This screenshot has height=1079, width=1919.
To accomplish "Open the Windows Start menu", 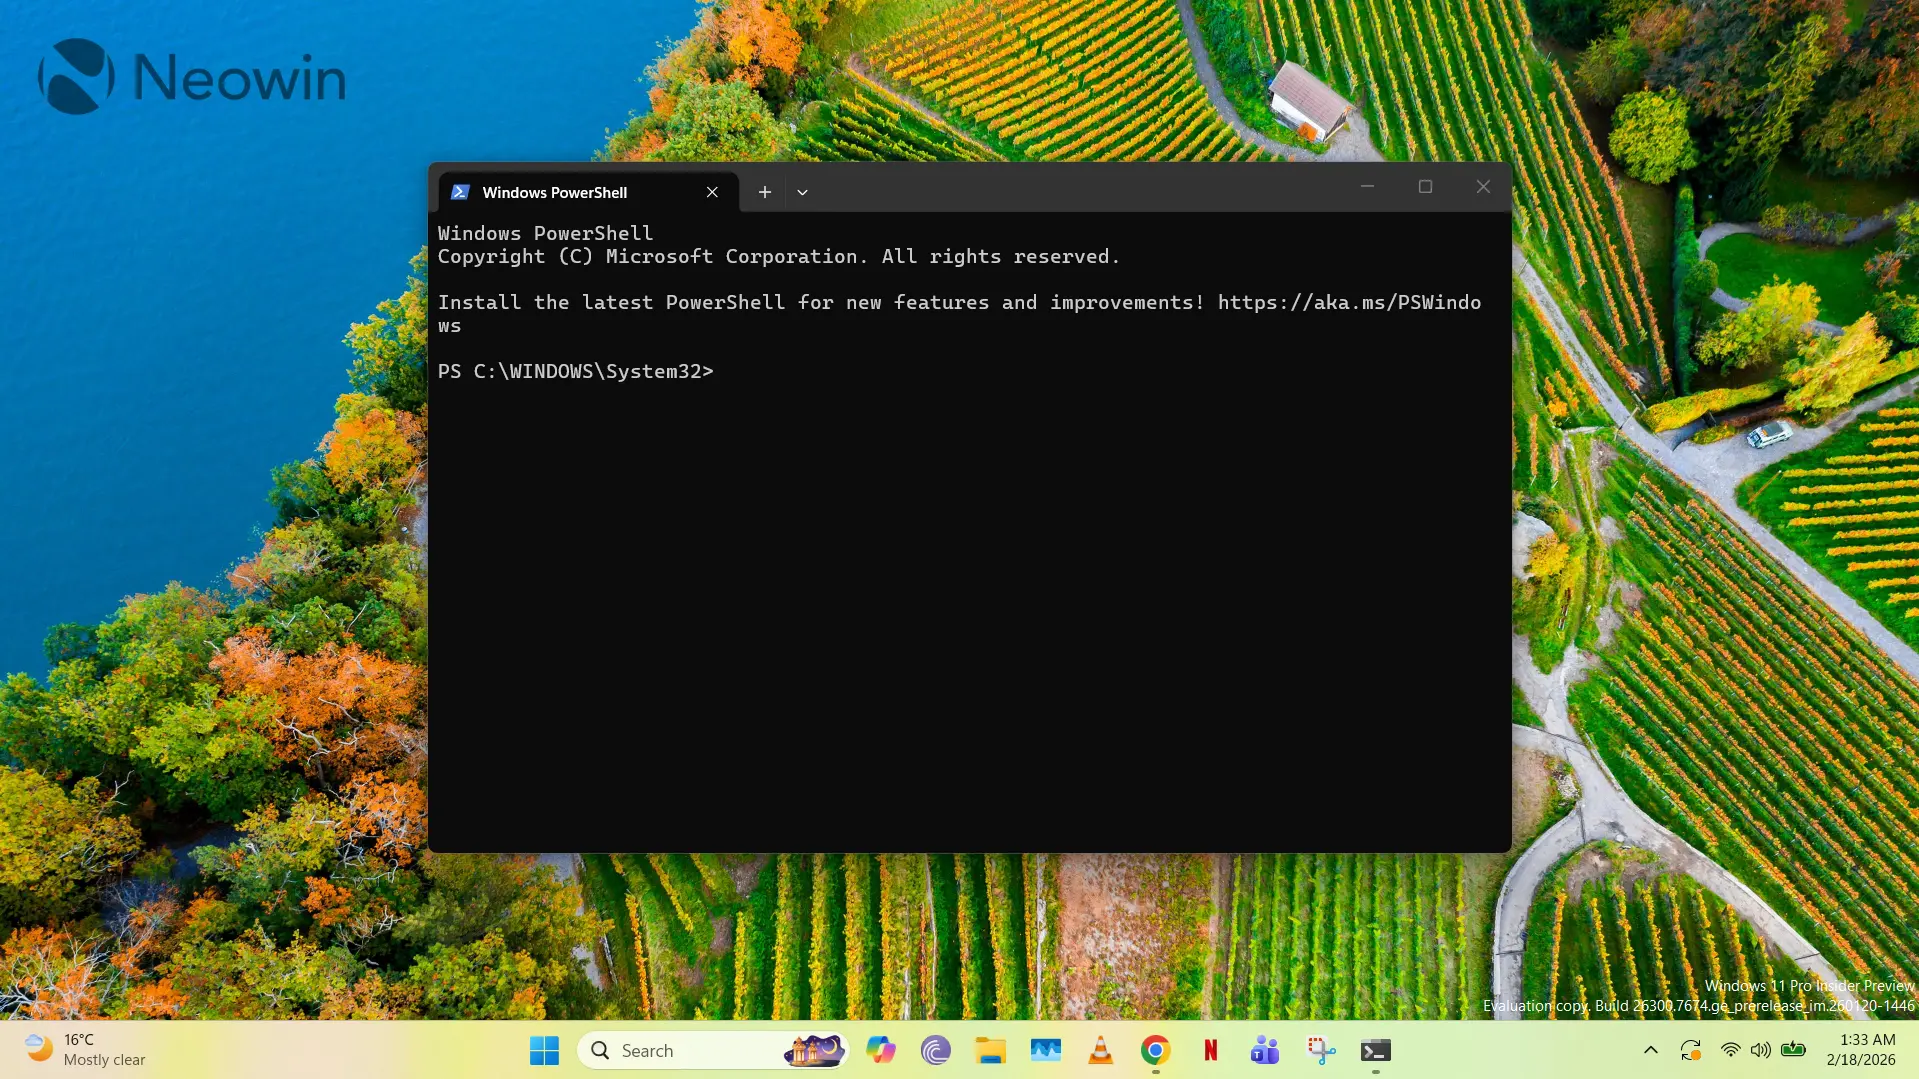I will point(544,1050).
